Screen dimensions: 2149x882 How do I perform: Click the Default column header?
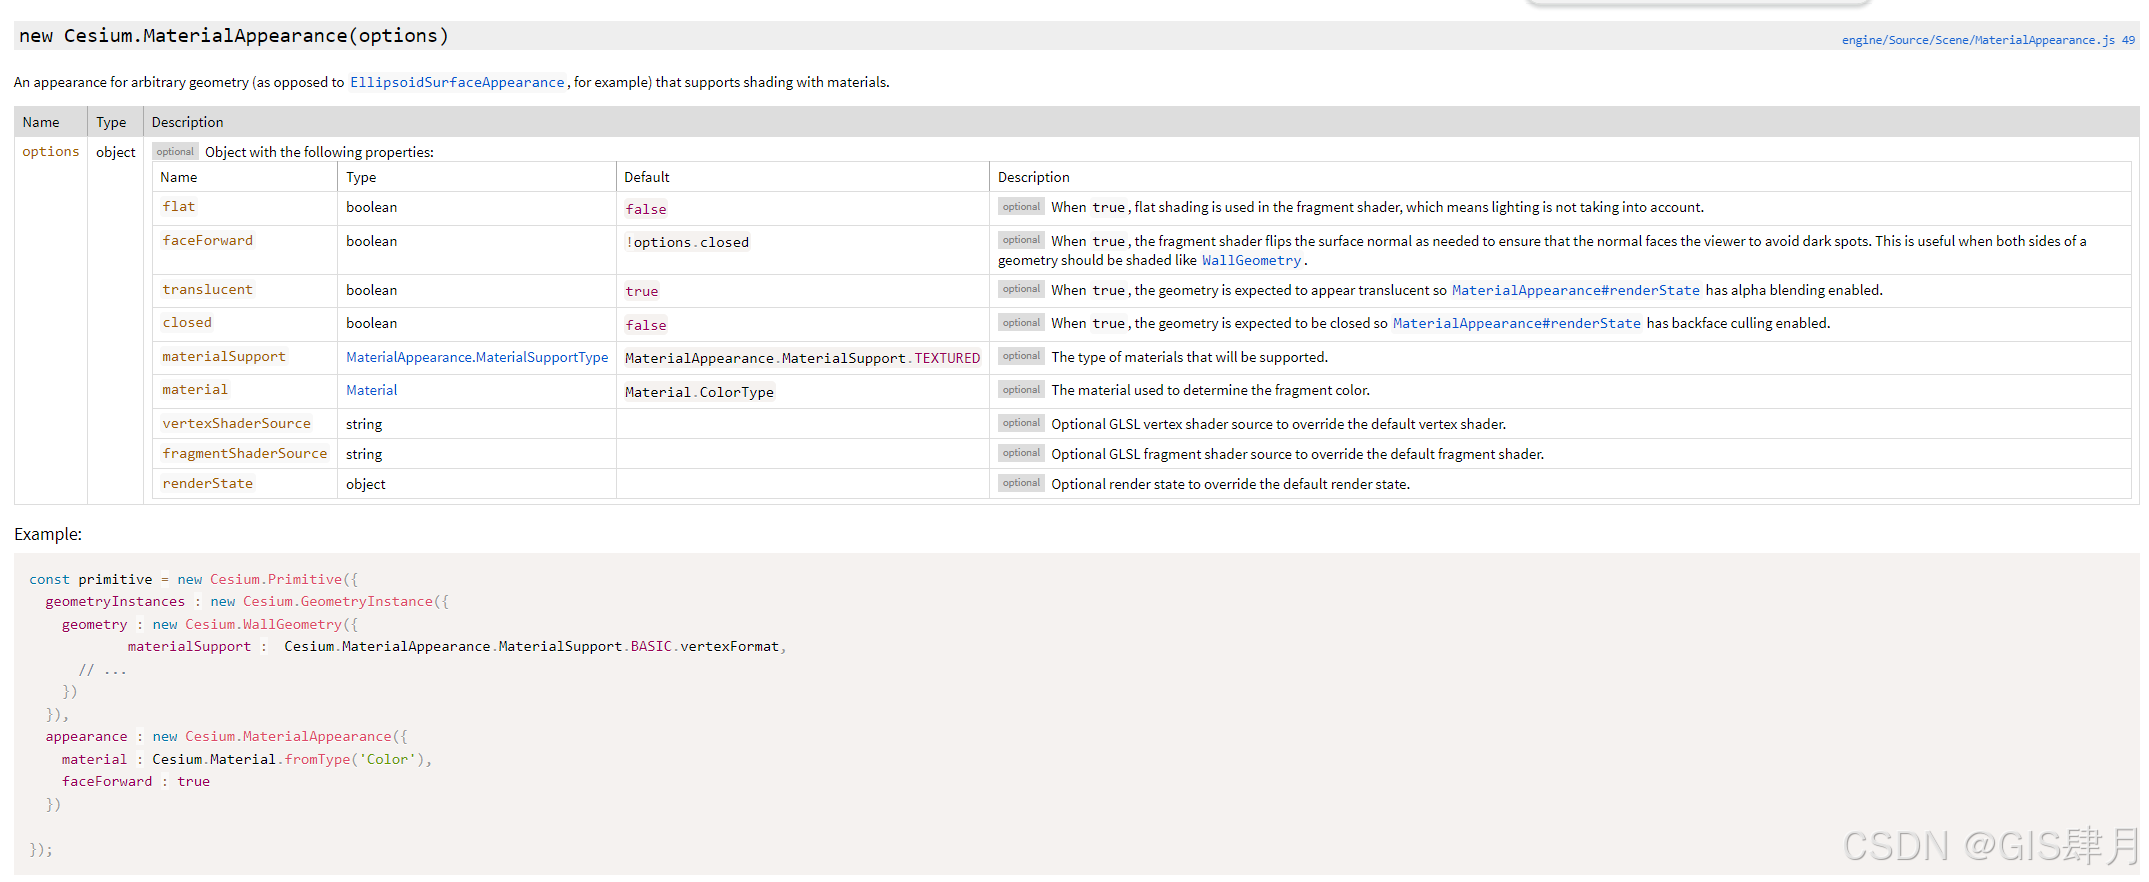tap(647, 177)
